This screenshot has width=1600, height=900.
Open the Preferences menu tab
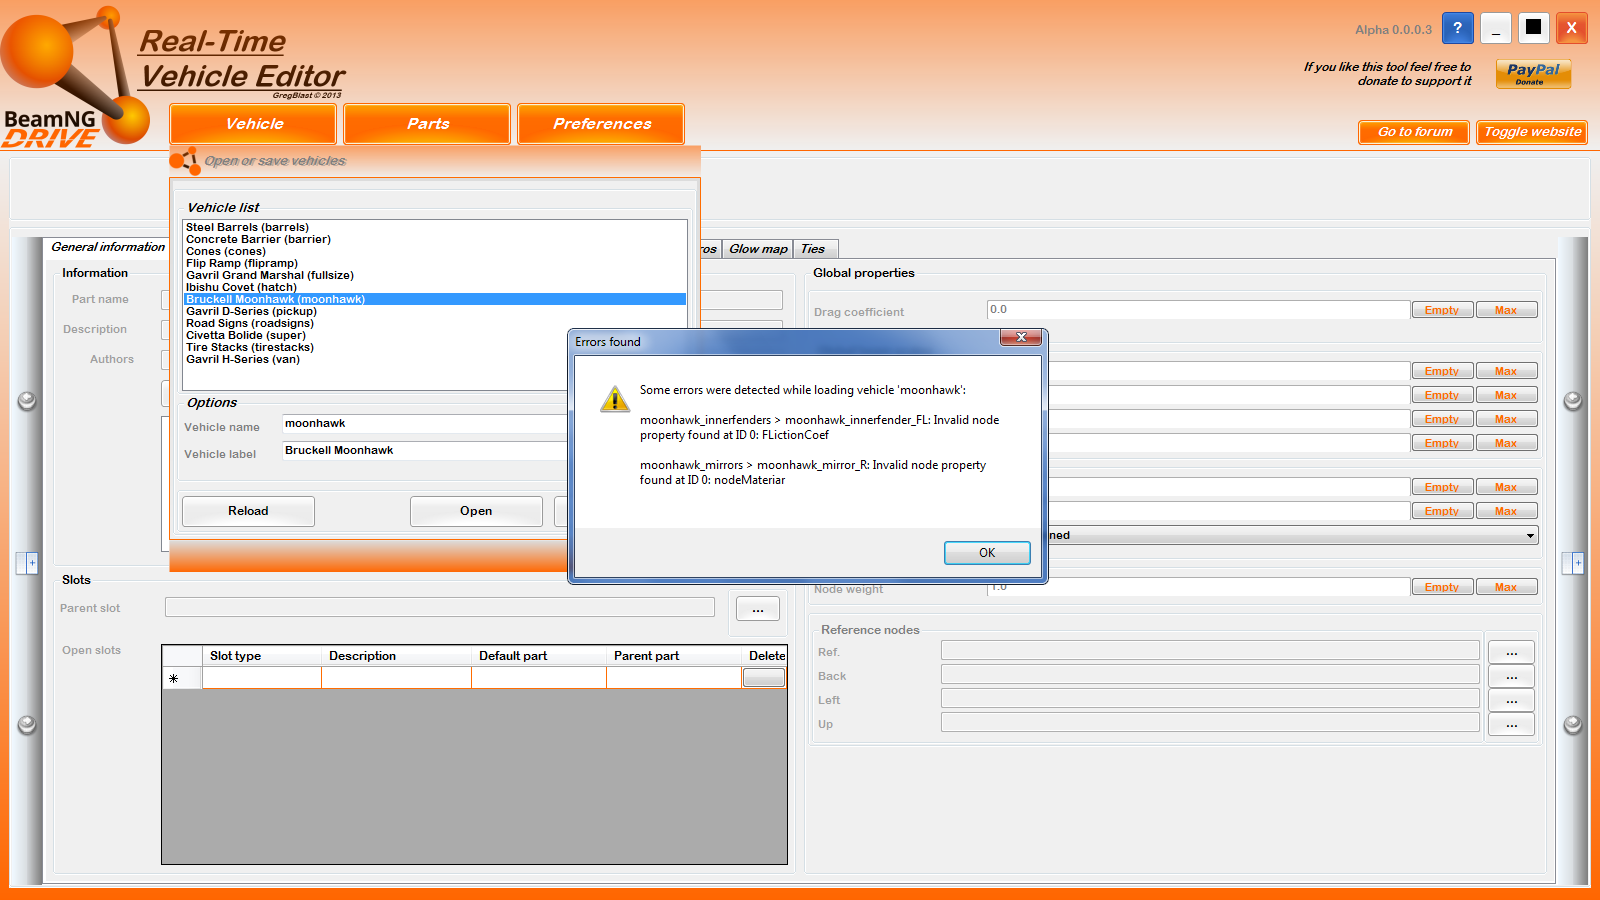coord(601,124)
